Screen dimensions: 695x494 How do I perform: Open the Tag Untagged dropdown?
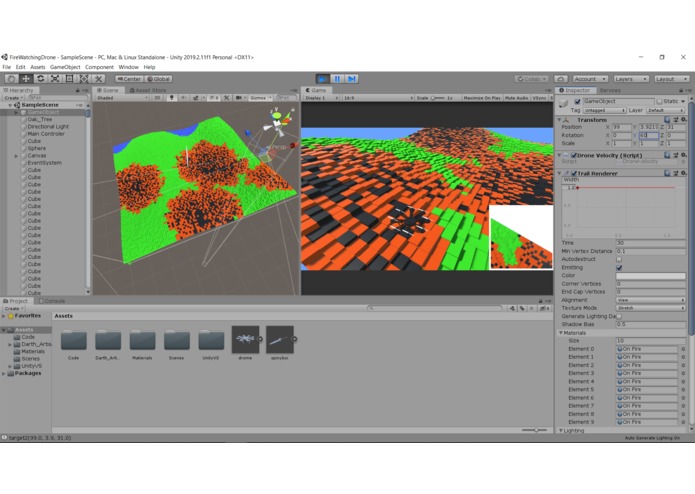click(x=604, y=110)
